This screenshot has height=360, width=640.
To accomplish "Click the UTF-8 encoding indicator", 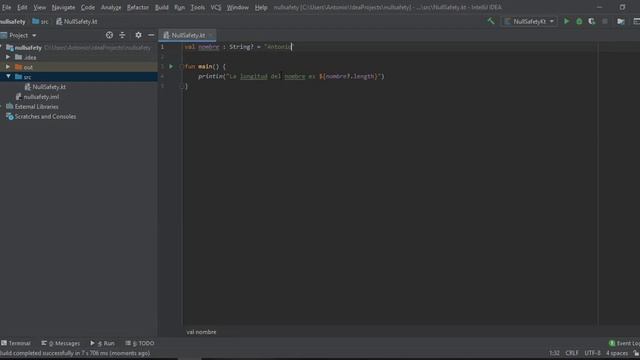I will tap(592, 353).
